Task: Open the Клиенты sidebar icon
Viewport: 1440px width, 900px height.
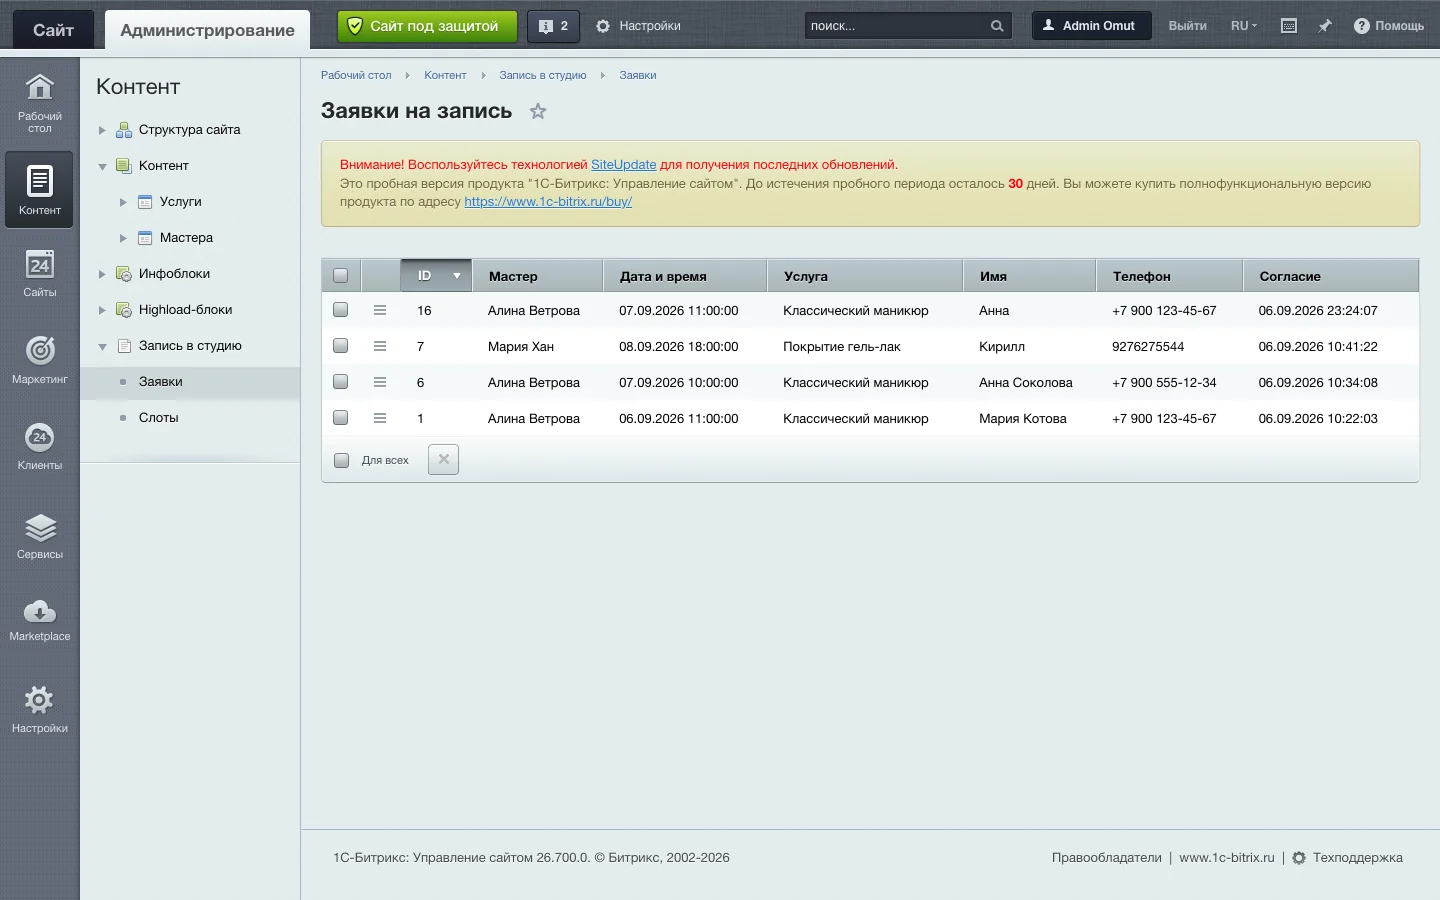Action: pos(39,447)
